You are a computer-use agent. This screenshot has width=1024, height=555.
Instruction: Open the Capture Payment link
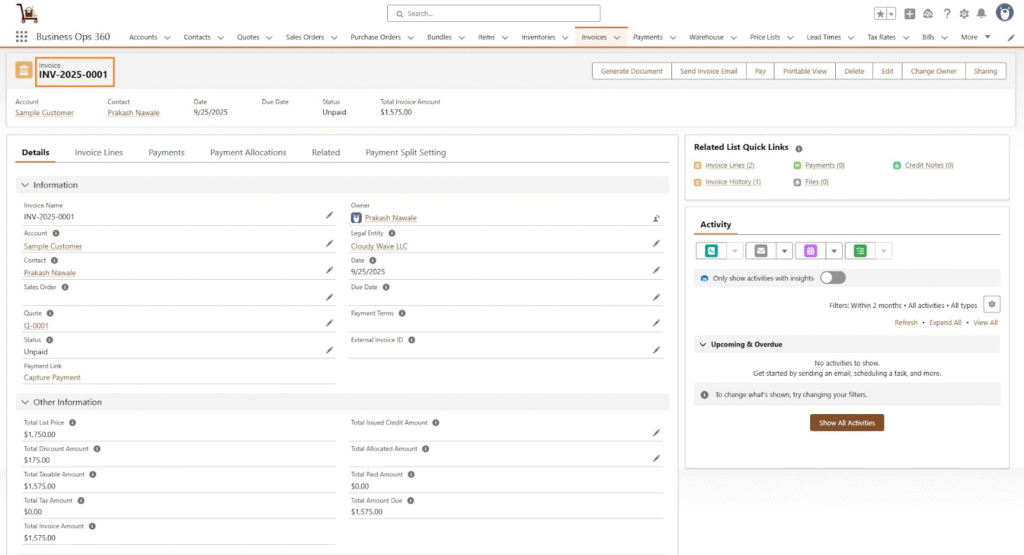point(52,377)
